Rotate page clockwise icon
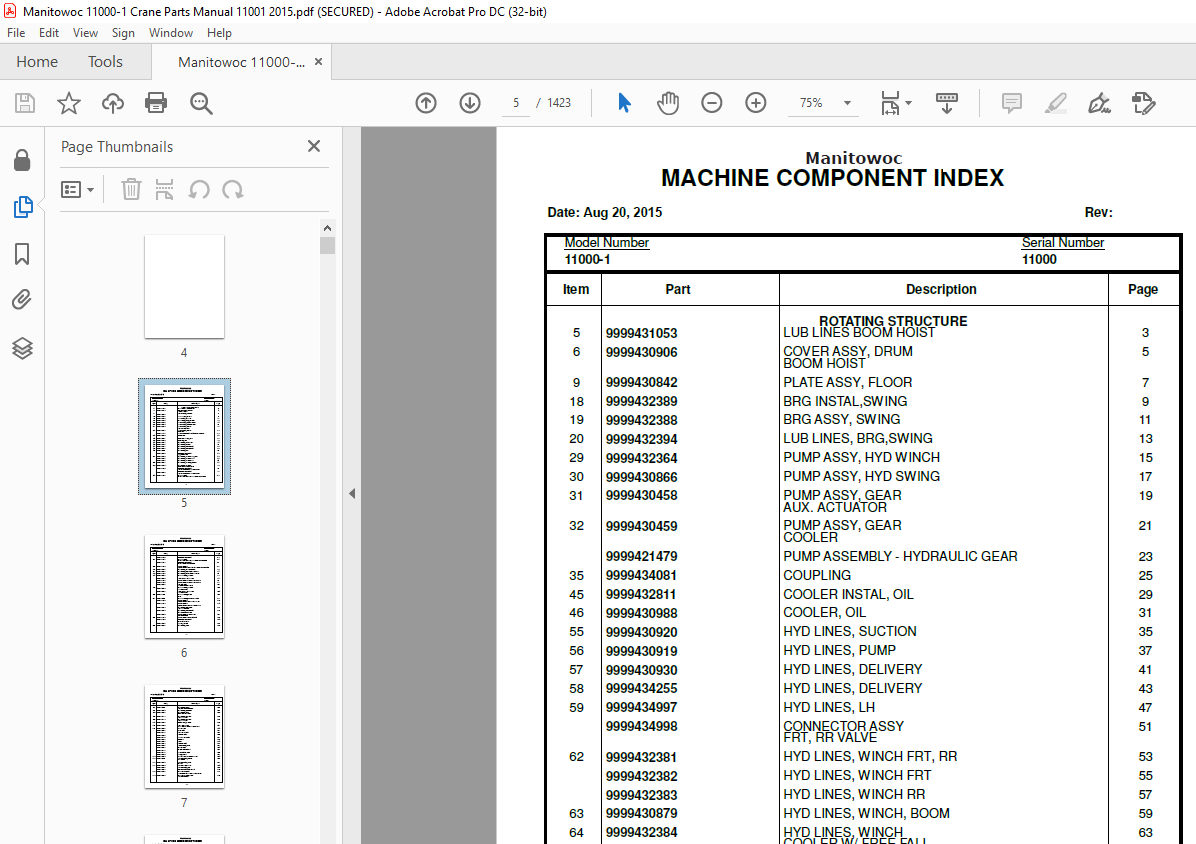 pos(233,189)
